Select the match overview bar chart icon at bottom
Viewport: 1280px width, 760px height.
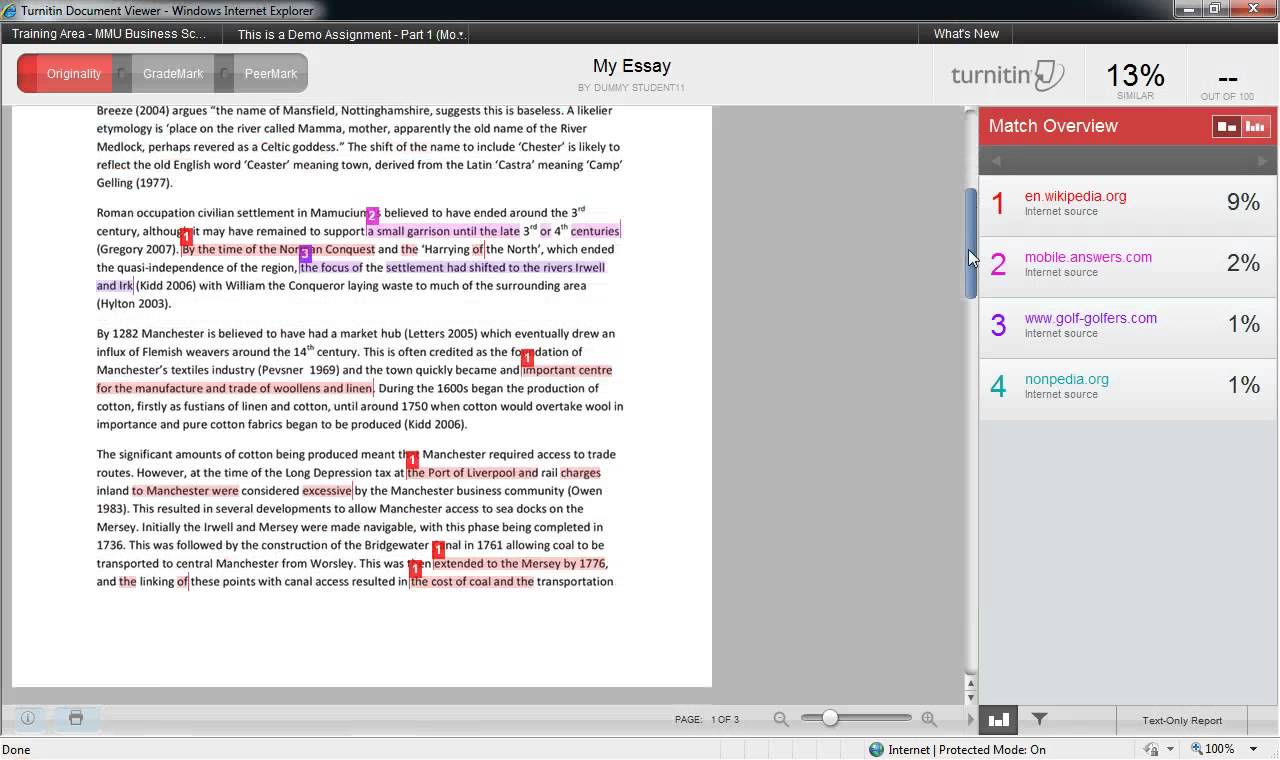997,719
